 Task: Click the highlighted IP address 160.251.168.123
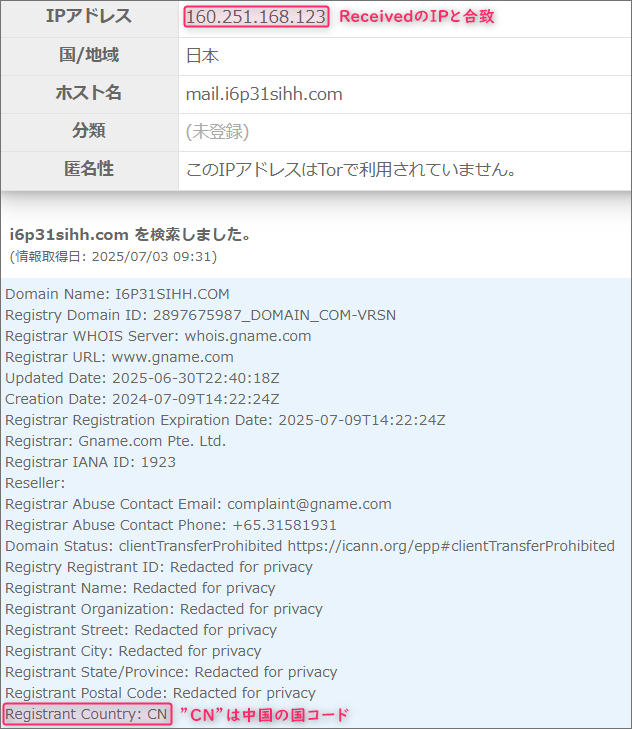[256, 17]
